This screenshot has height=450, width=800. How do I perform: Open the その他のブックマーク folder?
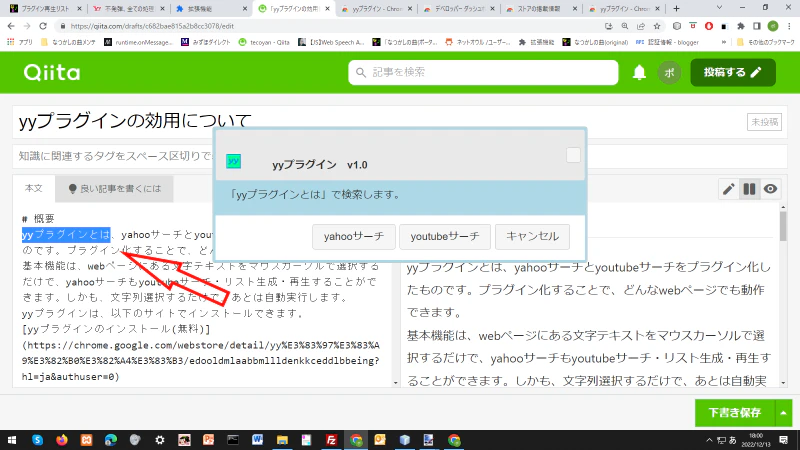coord(765,42)
